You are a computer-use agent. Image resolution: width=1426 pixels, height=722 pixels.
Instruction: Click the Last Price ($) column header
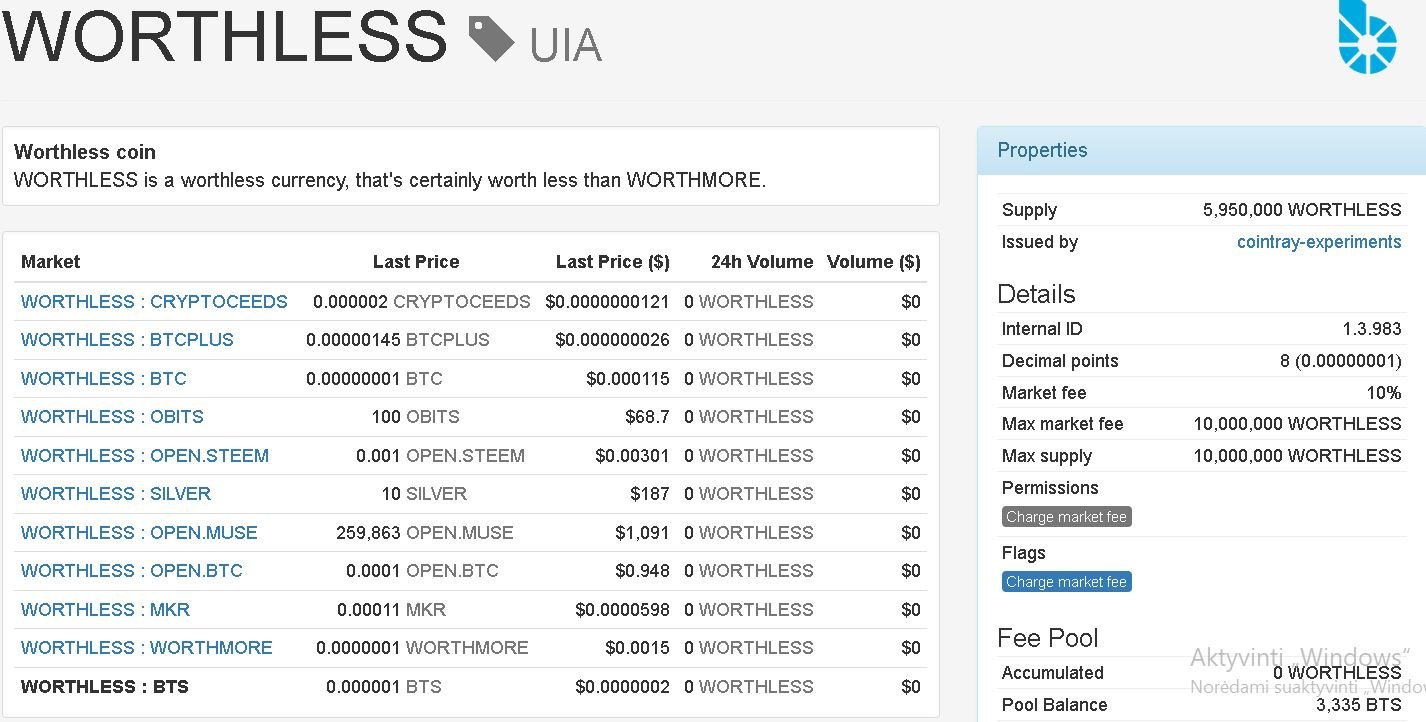coord(613,262)
